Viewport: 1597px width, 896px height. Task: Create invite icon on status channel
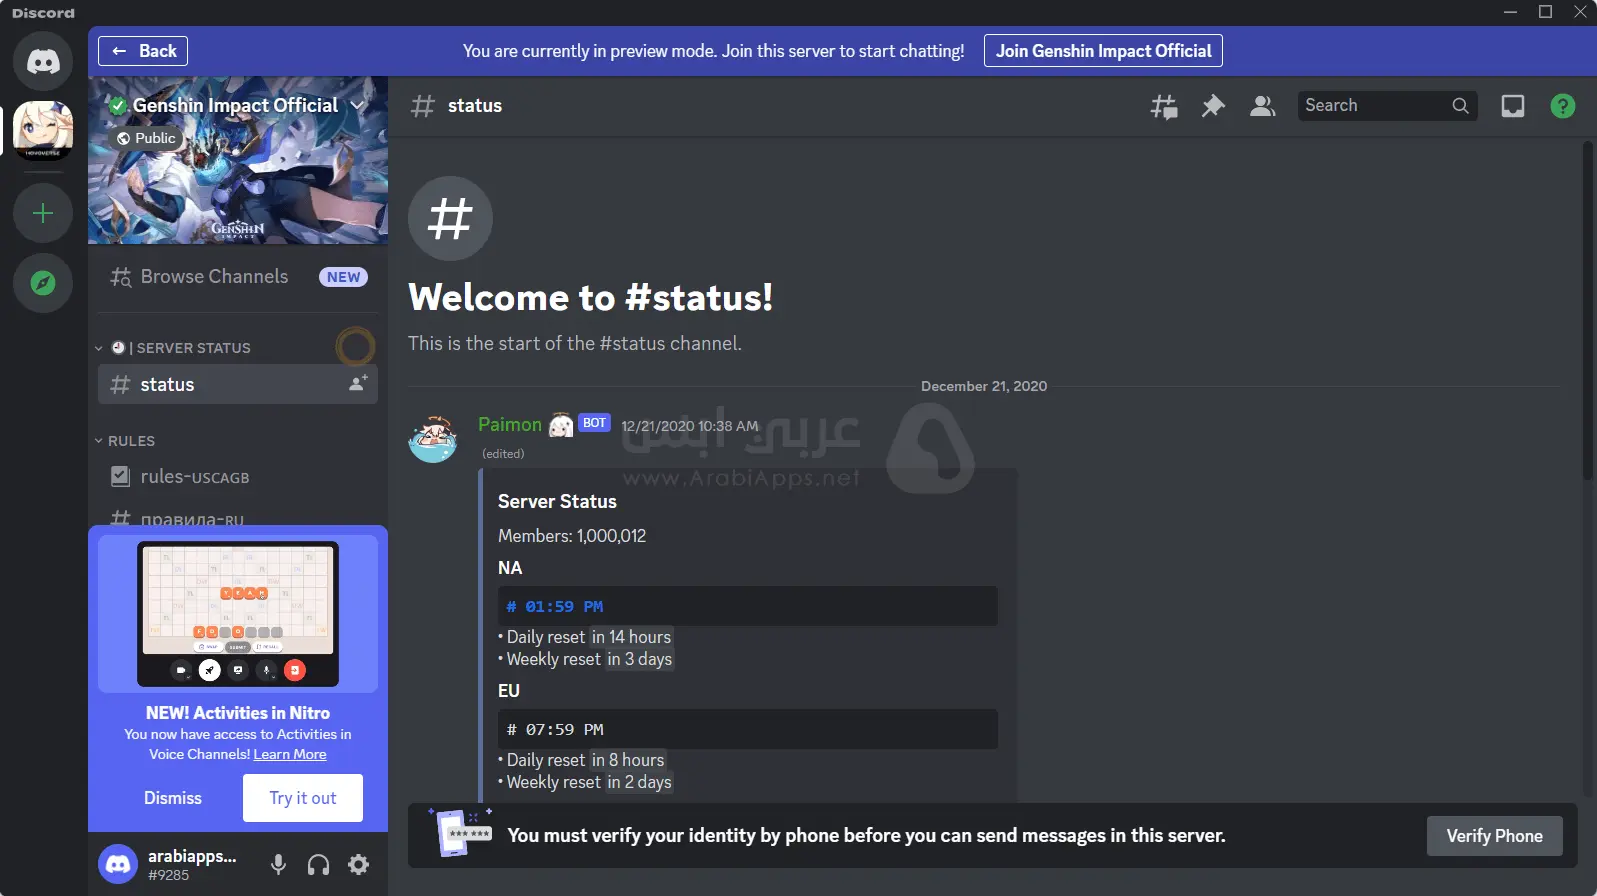point(358,383)
